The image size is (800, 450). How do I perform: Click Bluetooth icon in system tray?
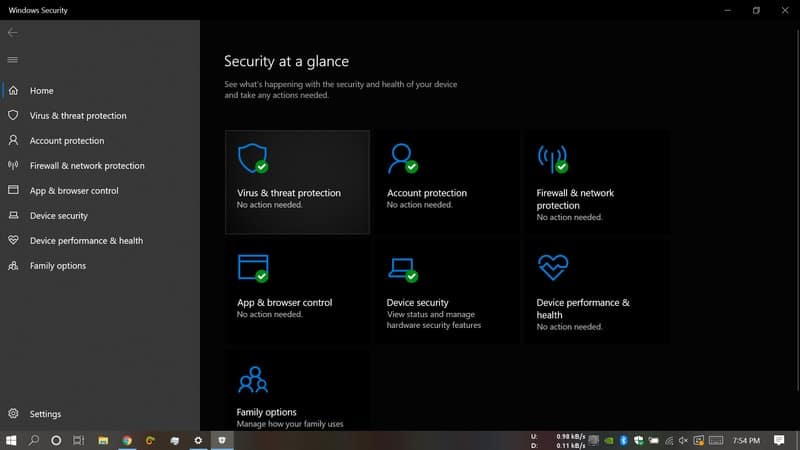tap(623, 440)
